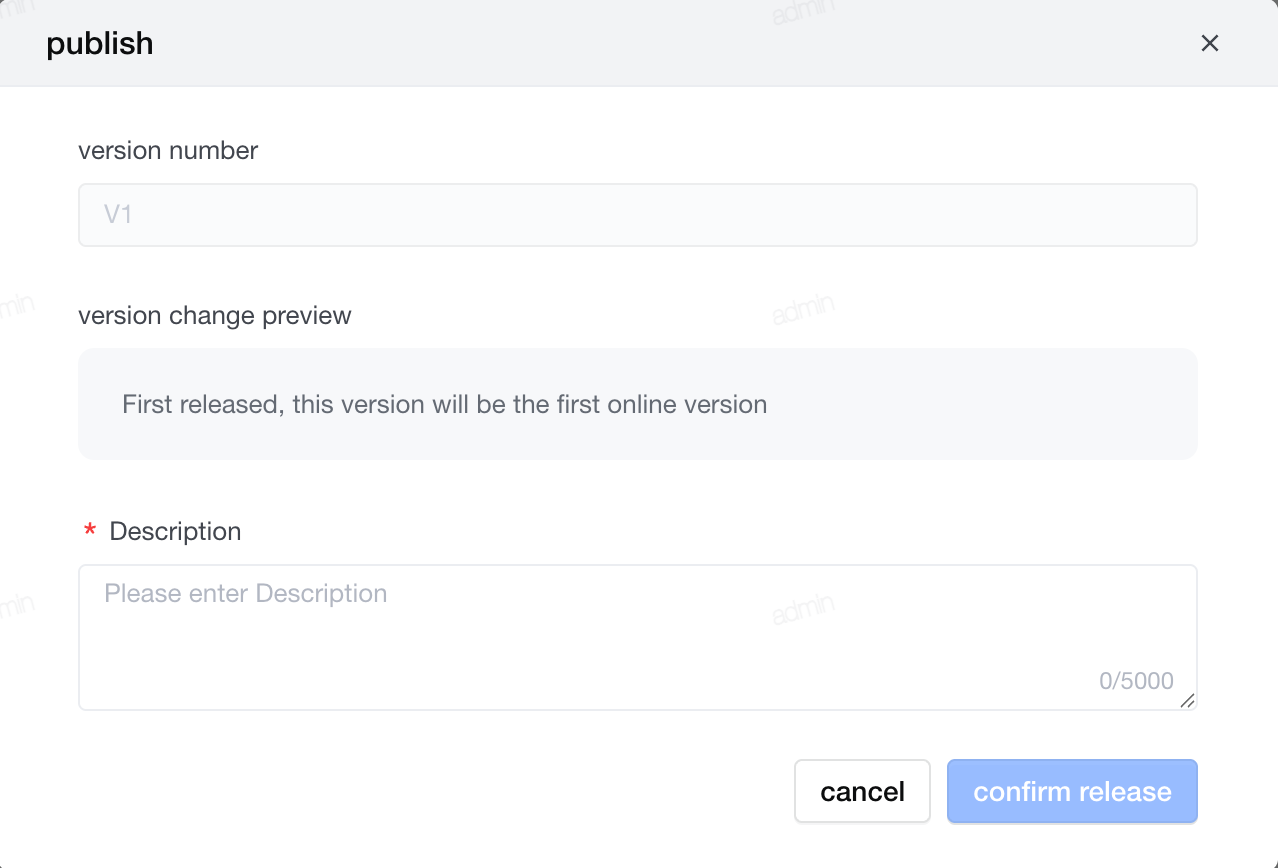This screenshot has height=868, width=1278.
Task: Click the confirm release button
Action: pos(1072,791)
